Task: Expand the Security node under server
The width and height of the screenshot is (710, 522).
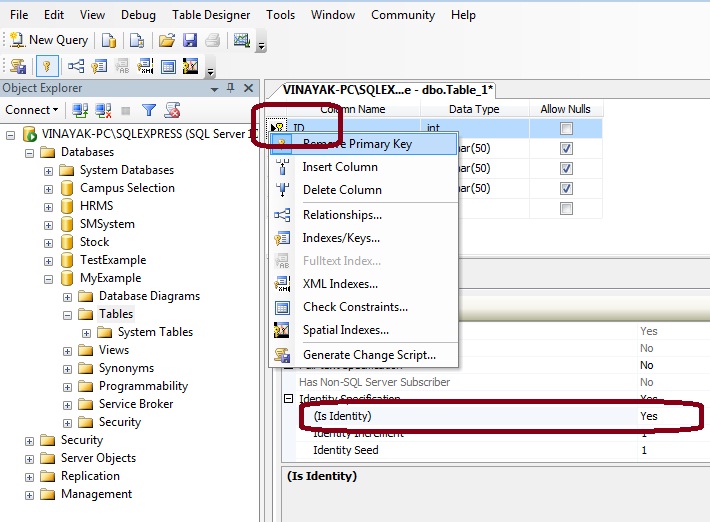Action: [x=29, y=440]
